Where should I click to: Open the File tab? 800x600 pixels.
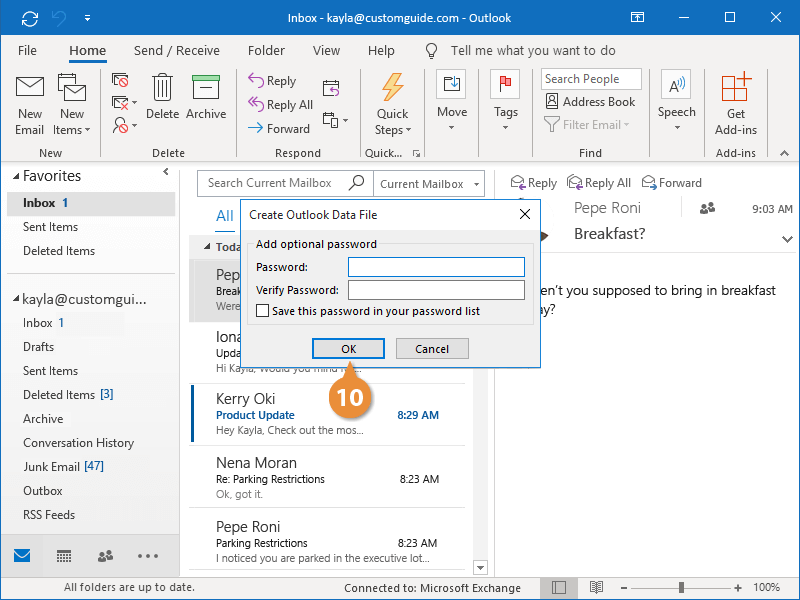27,51
